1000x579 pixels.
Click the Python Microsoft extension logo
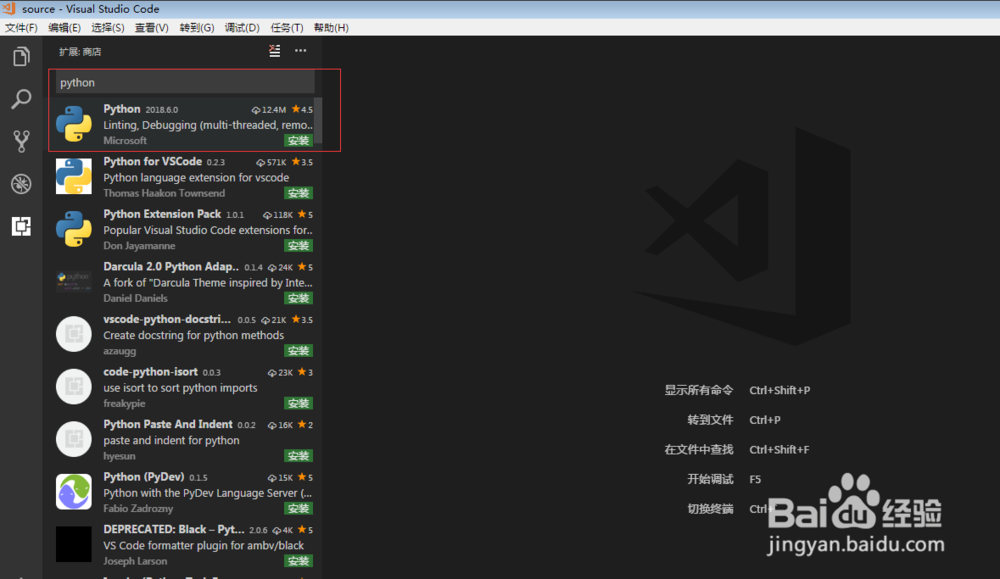[x=73, y=124]
